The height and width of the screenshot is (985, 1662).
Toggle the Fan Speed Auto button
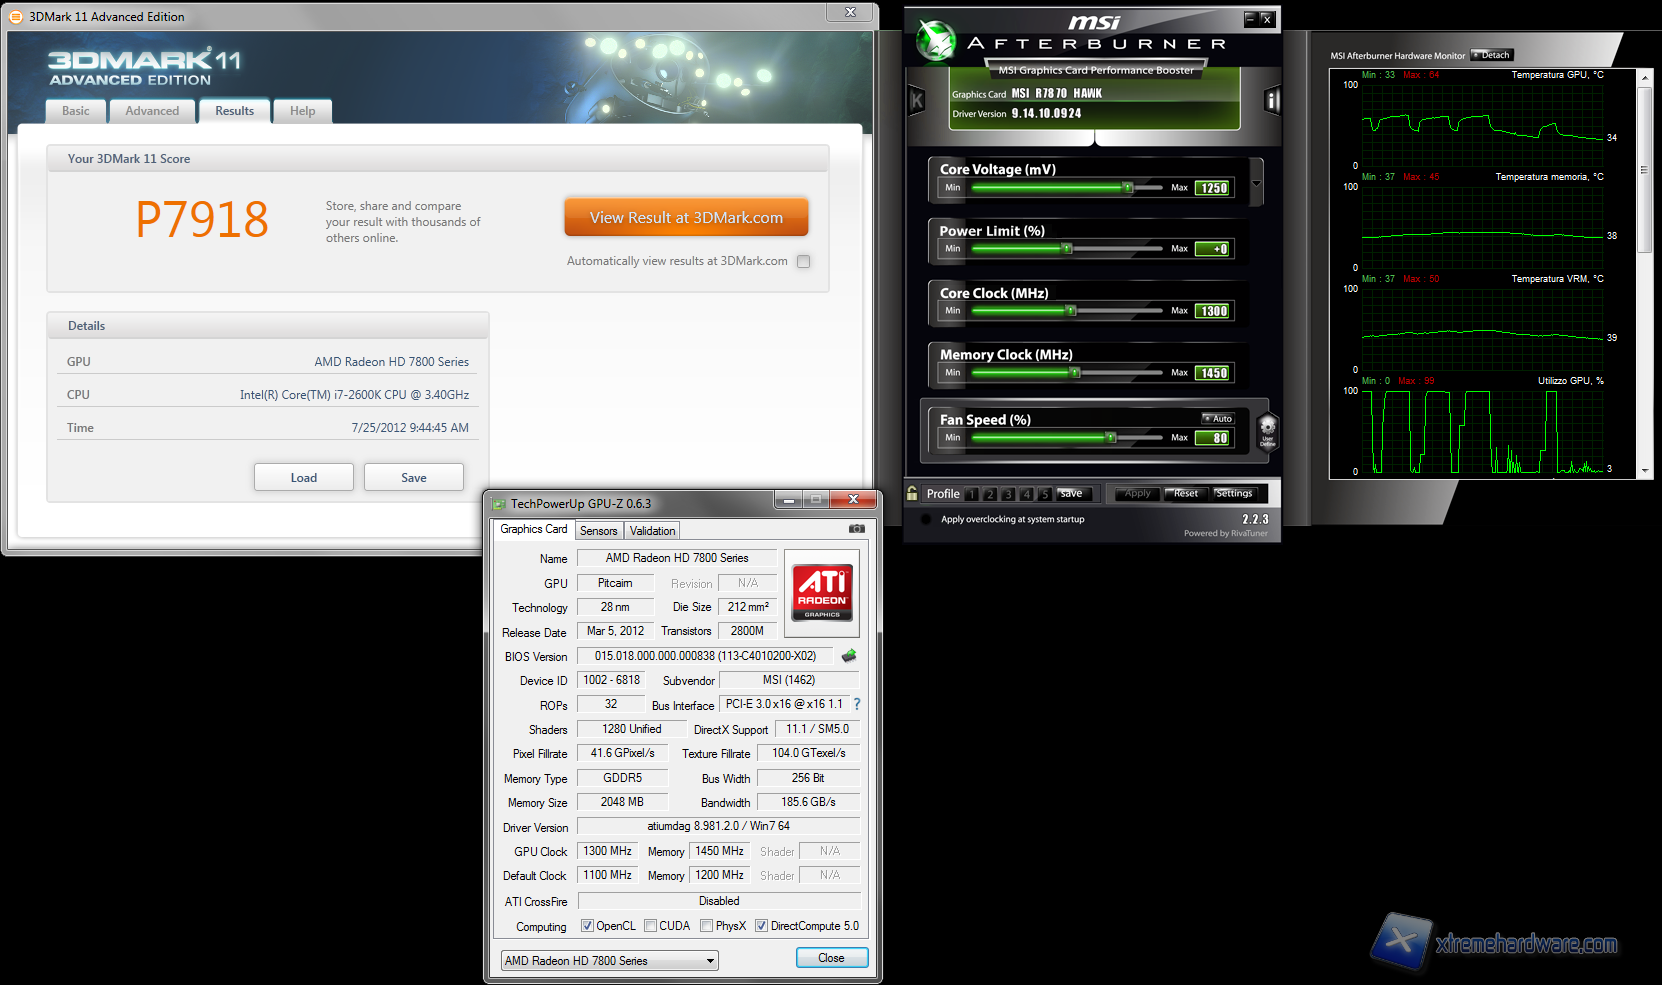tap(1218, 419)
